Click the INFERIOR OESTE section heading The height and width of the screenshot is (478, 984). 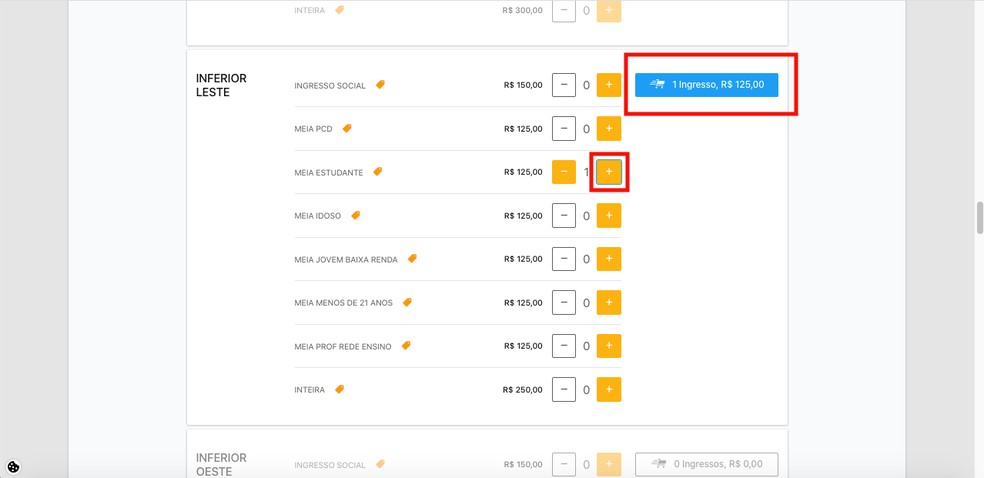click(x=222, y=465)
